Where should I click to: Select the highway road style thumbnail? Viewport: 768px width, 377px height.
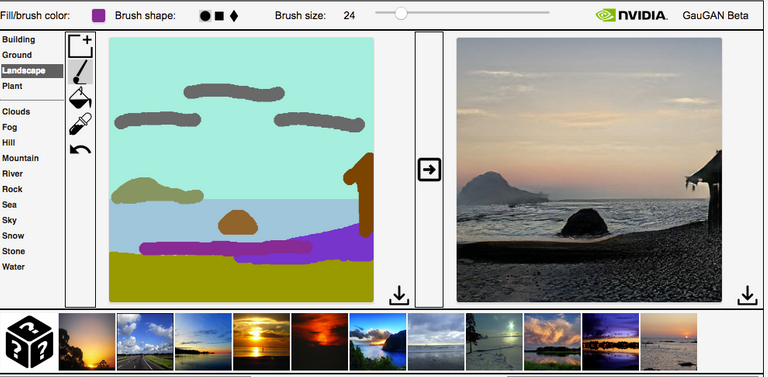(145, 341)
